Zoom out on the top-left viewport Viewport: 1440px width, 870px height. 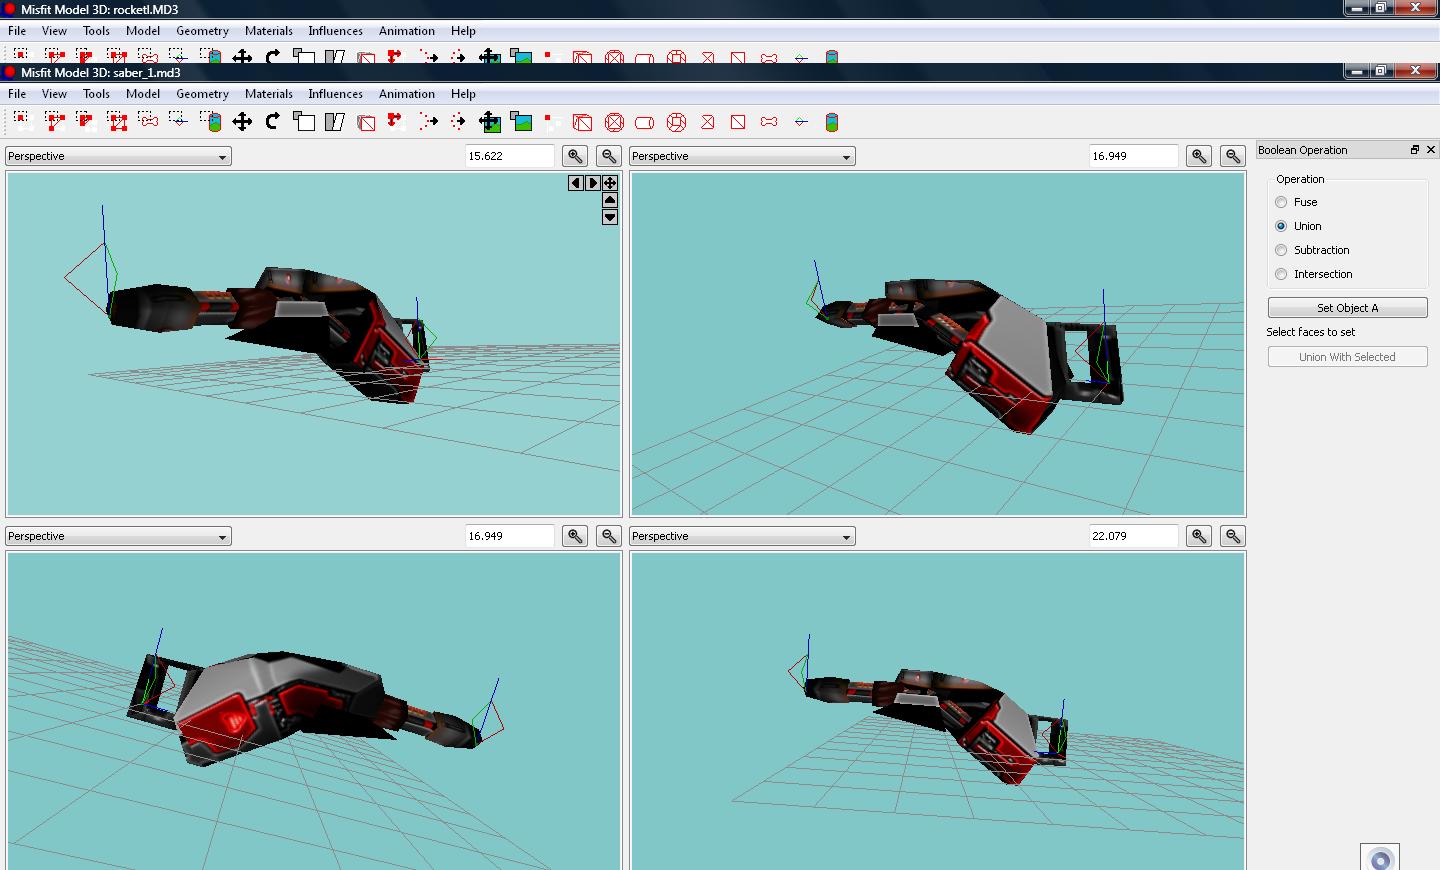tap(609, 156)
